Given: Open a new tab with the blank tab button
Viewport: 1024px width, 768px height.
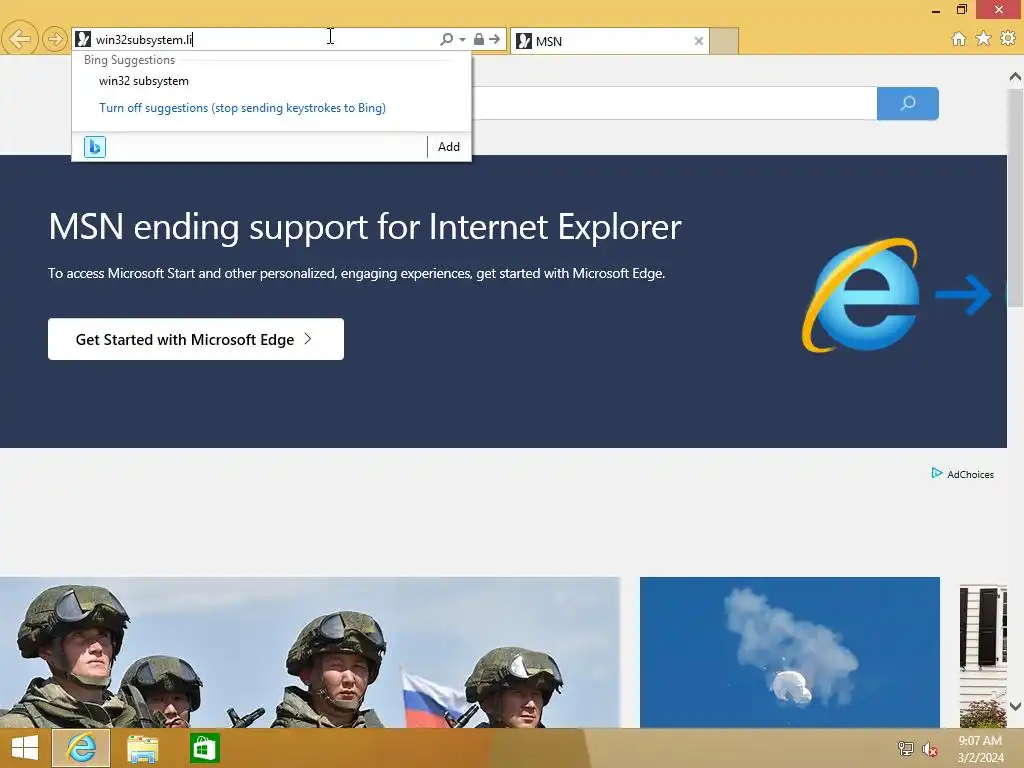Looking at the screenshot, I should click(724, 41).
